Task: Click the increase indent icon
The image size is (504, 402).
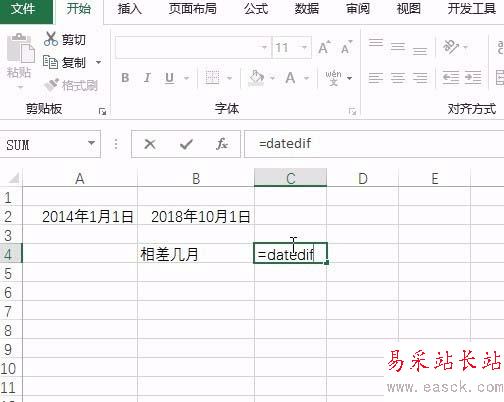Action: coord(473,78)
